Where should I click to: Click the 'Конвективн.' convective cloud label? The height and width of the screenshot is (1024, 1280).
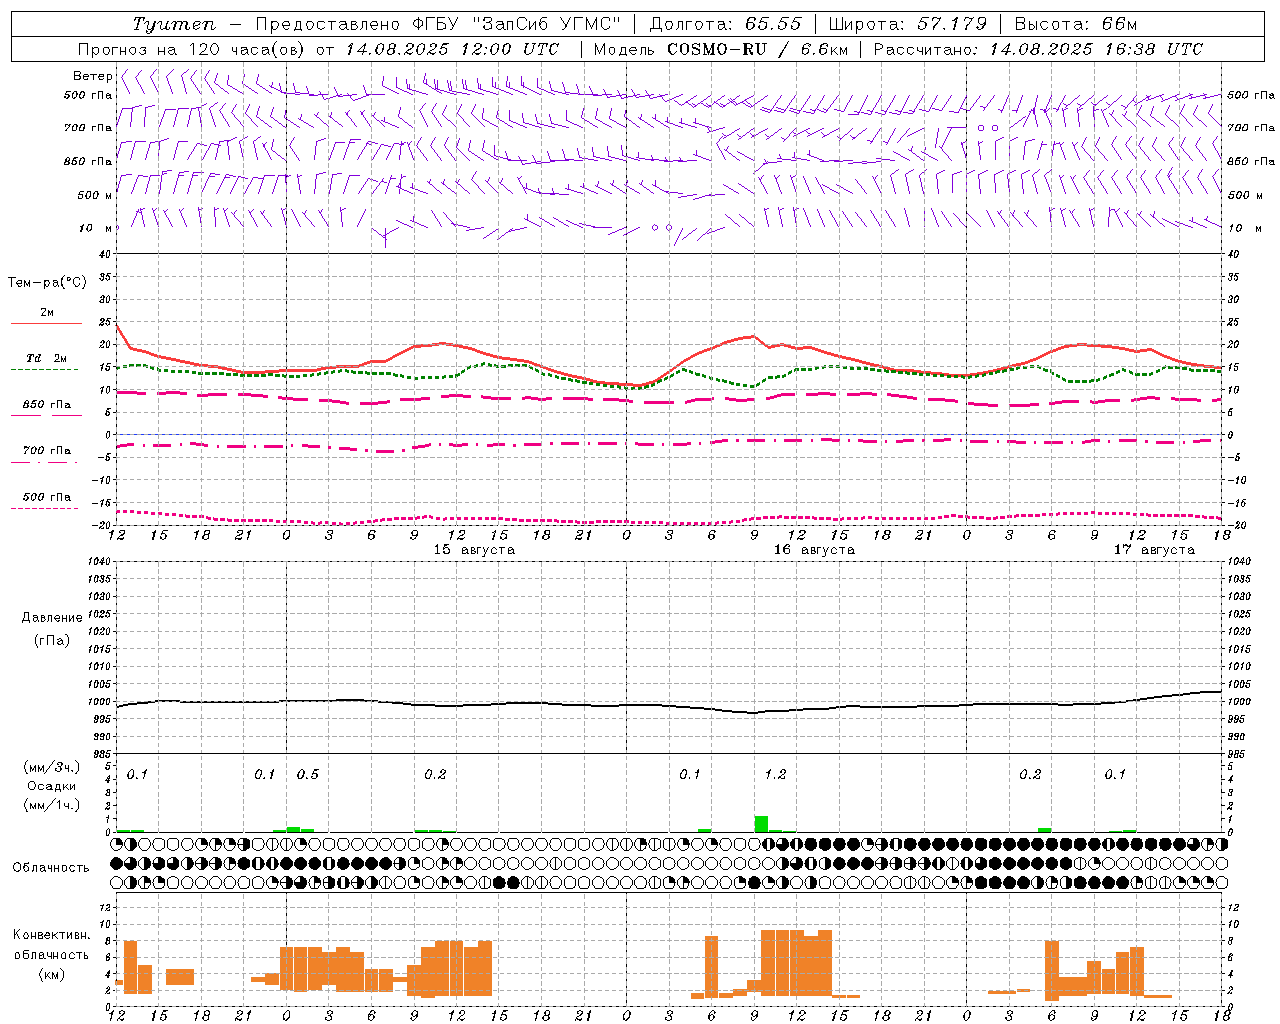(51, 935)
